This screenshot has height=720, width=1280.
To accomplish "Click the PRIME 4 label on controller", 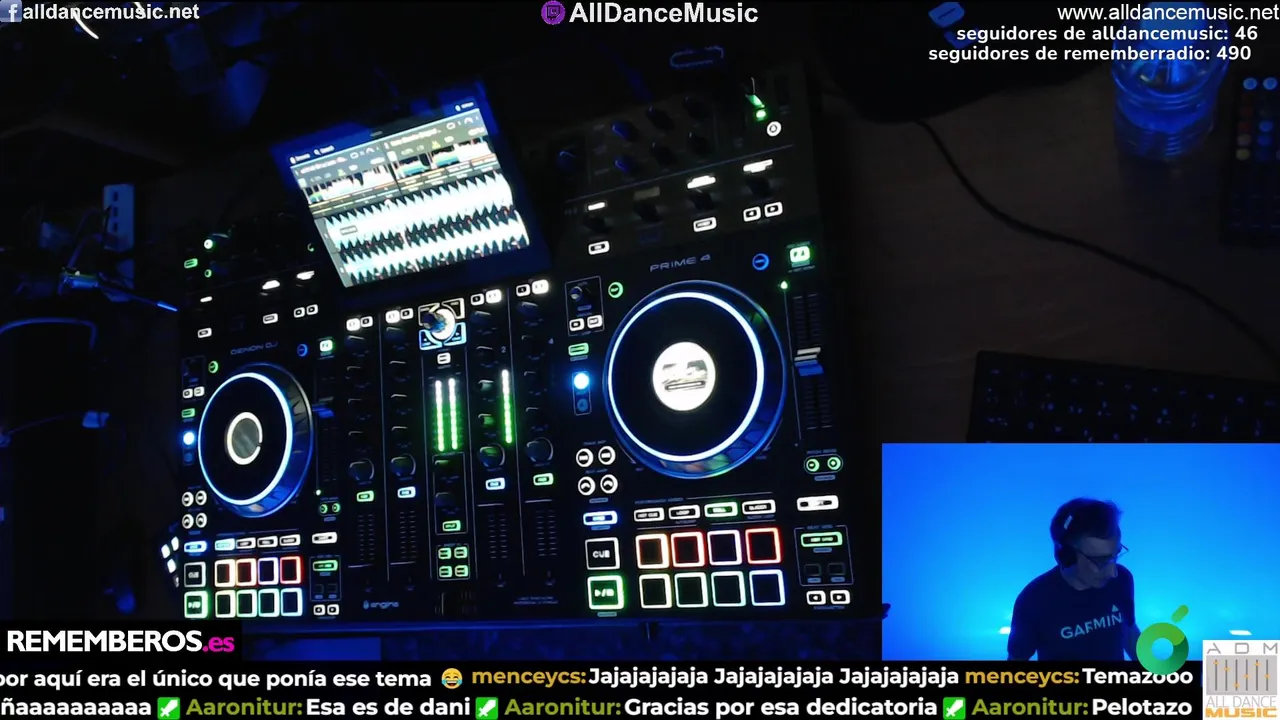I will tap(680, 265).
